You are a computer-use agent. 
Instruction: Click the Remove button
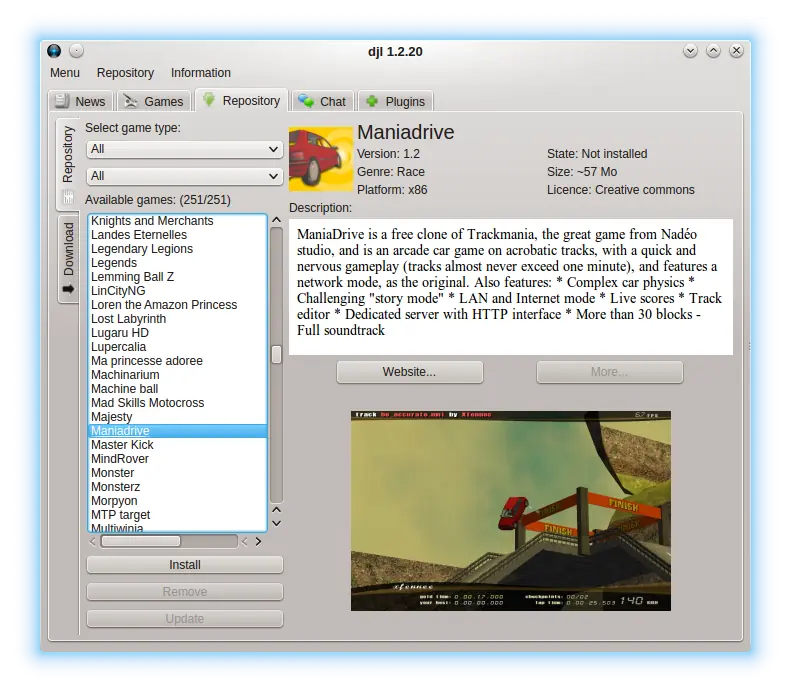[x=185, y=592]
